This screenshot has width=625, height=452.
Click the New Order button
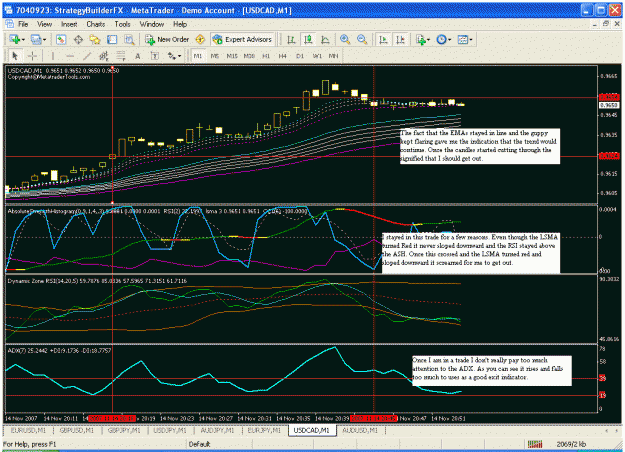click(167, 39)
